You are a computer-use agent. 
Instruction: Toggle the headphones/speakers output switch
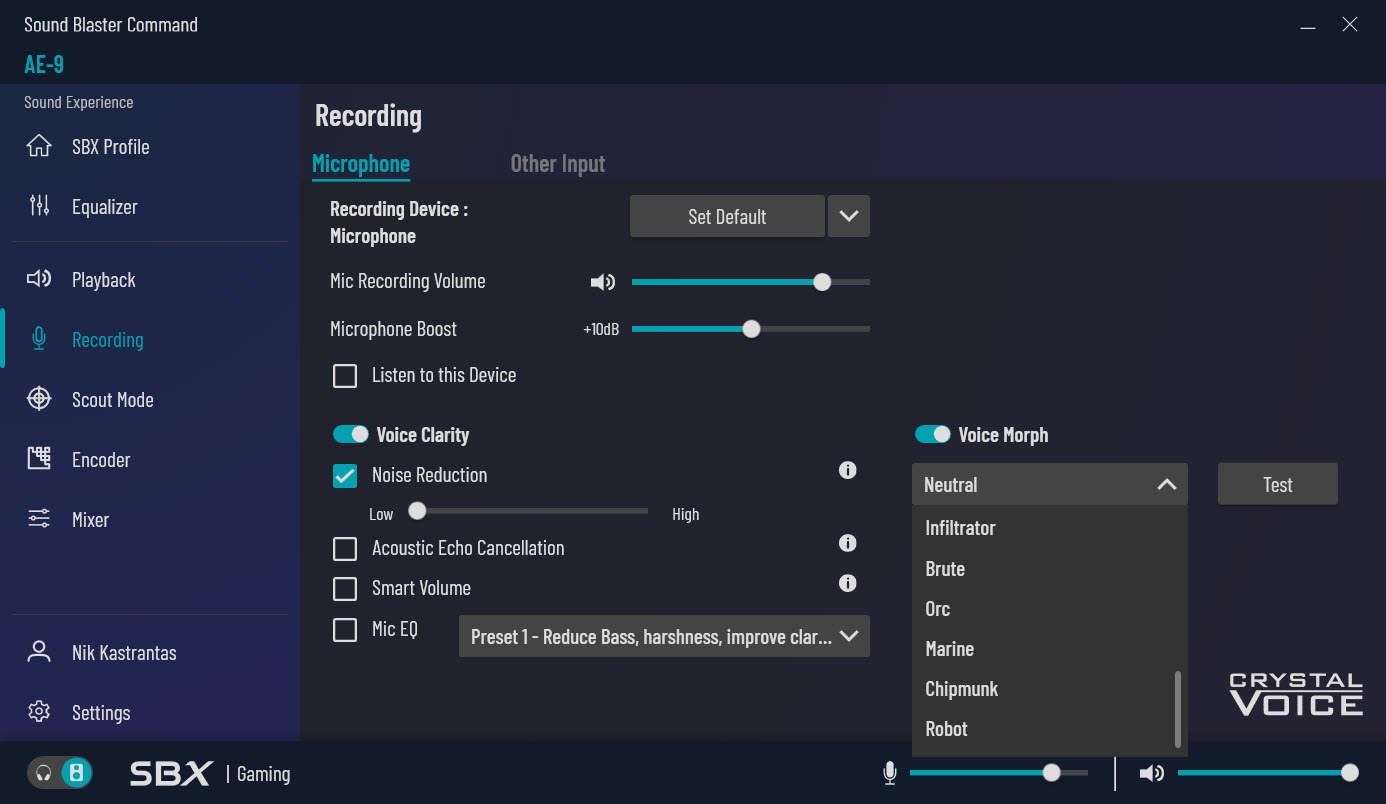(x=61, y=773)
